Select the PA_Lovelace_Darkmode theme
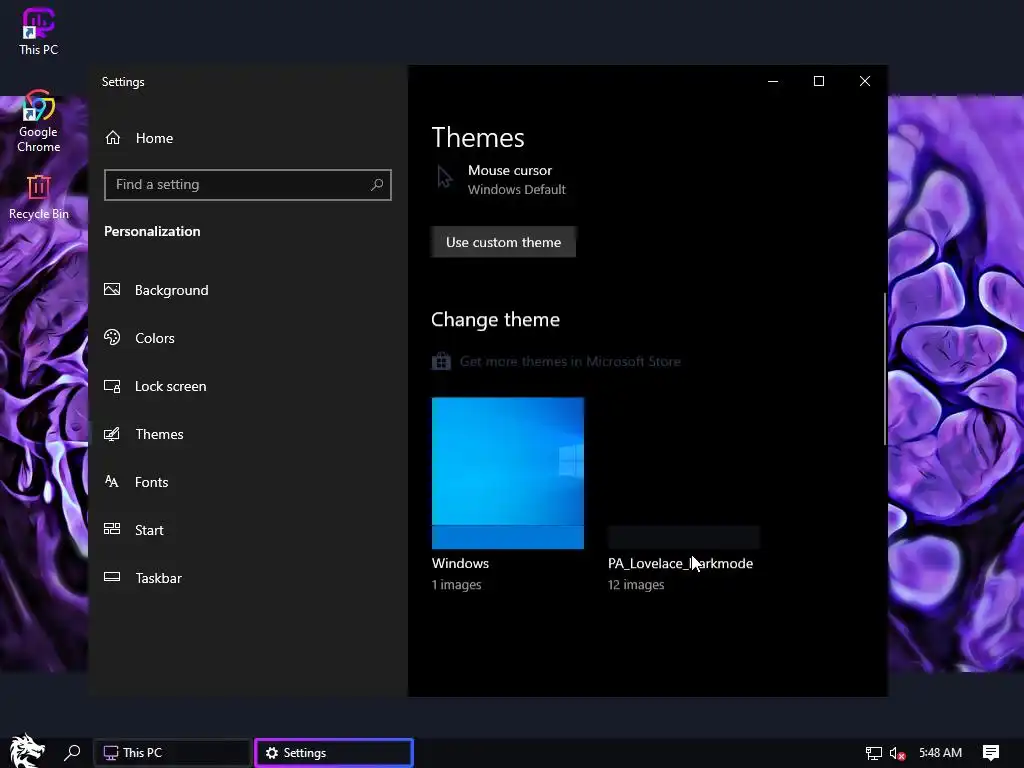The image size is (1024, 768). [684, 495]
